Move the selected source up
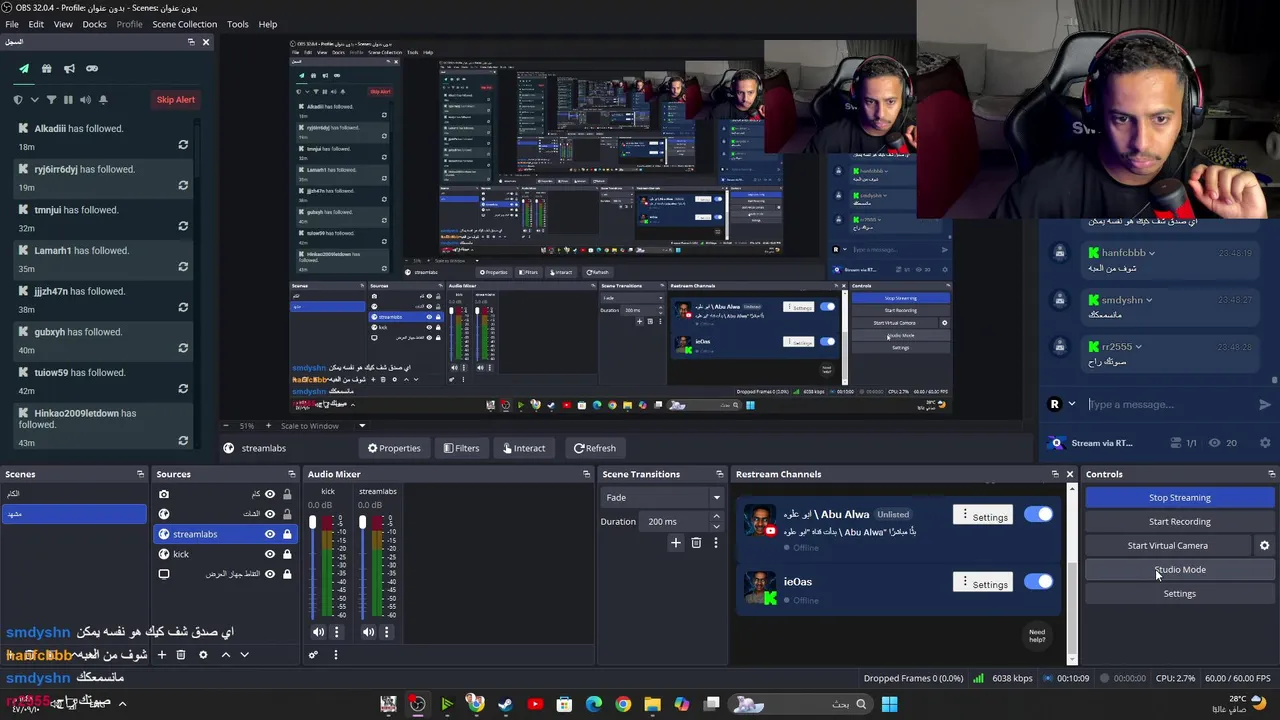1280x720 pixels. [x=225, y=655]
